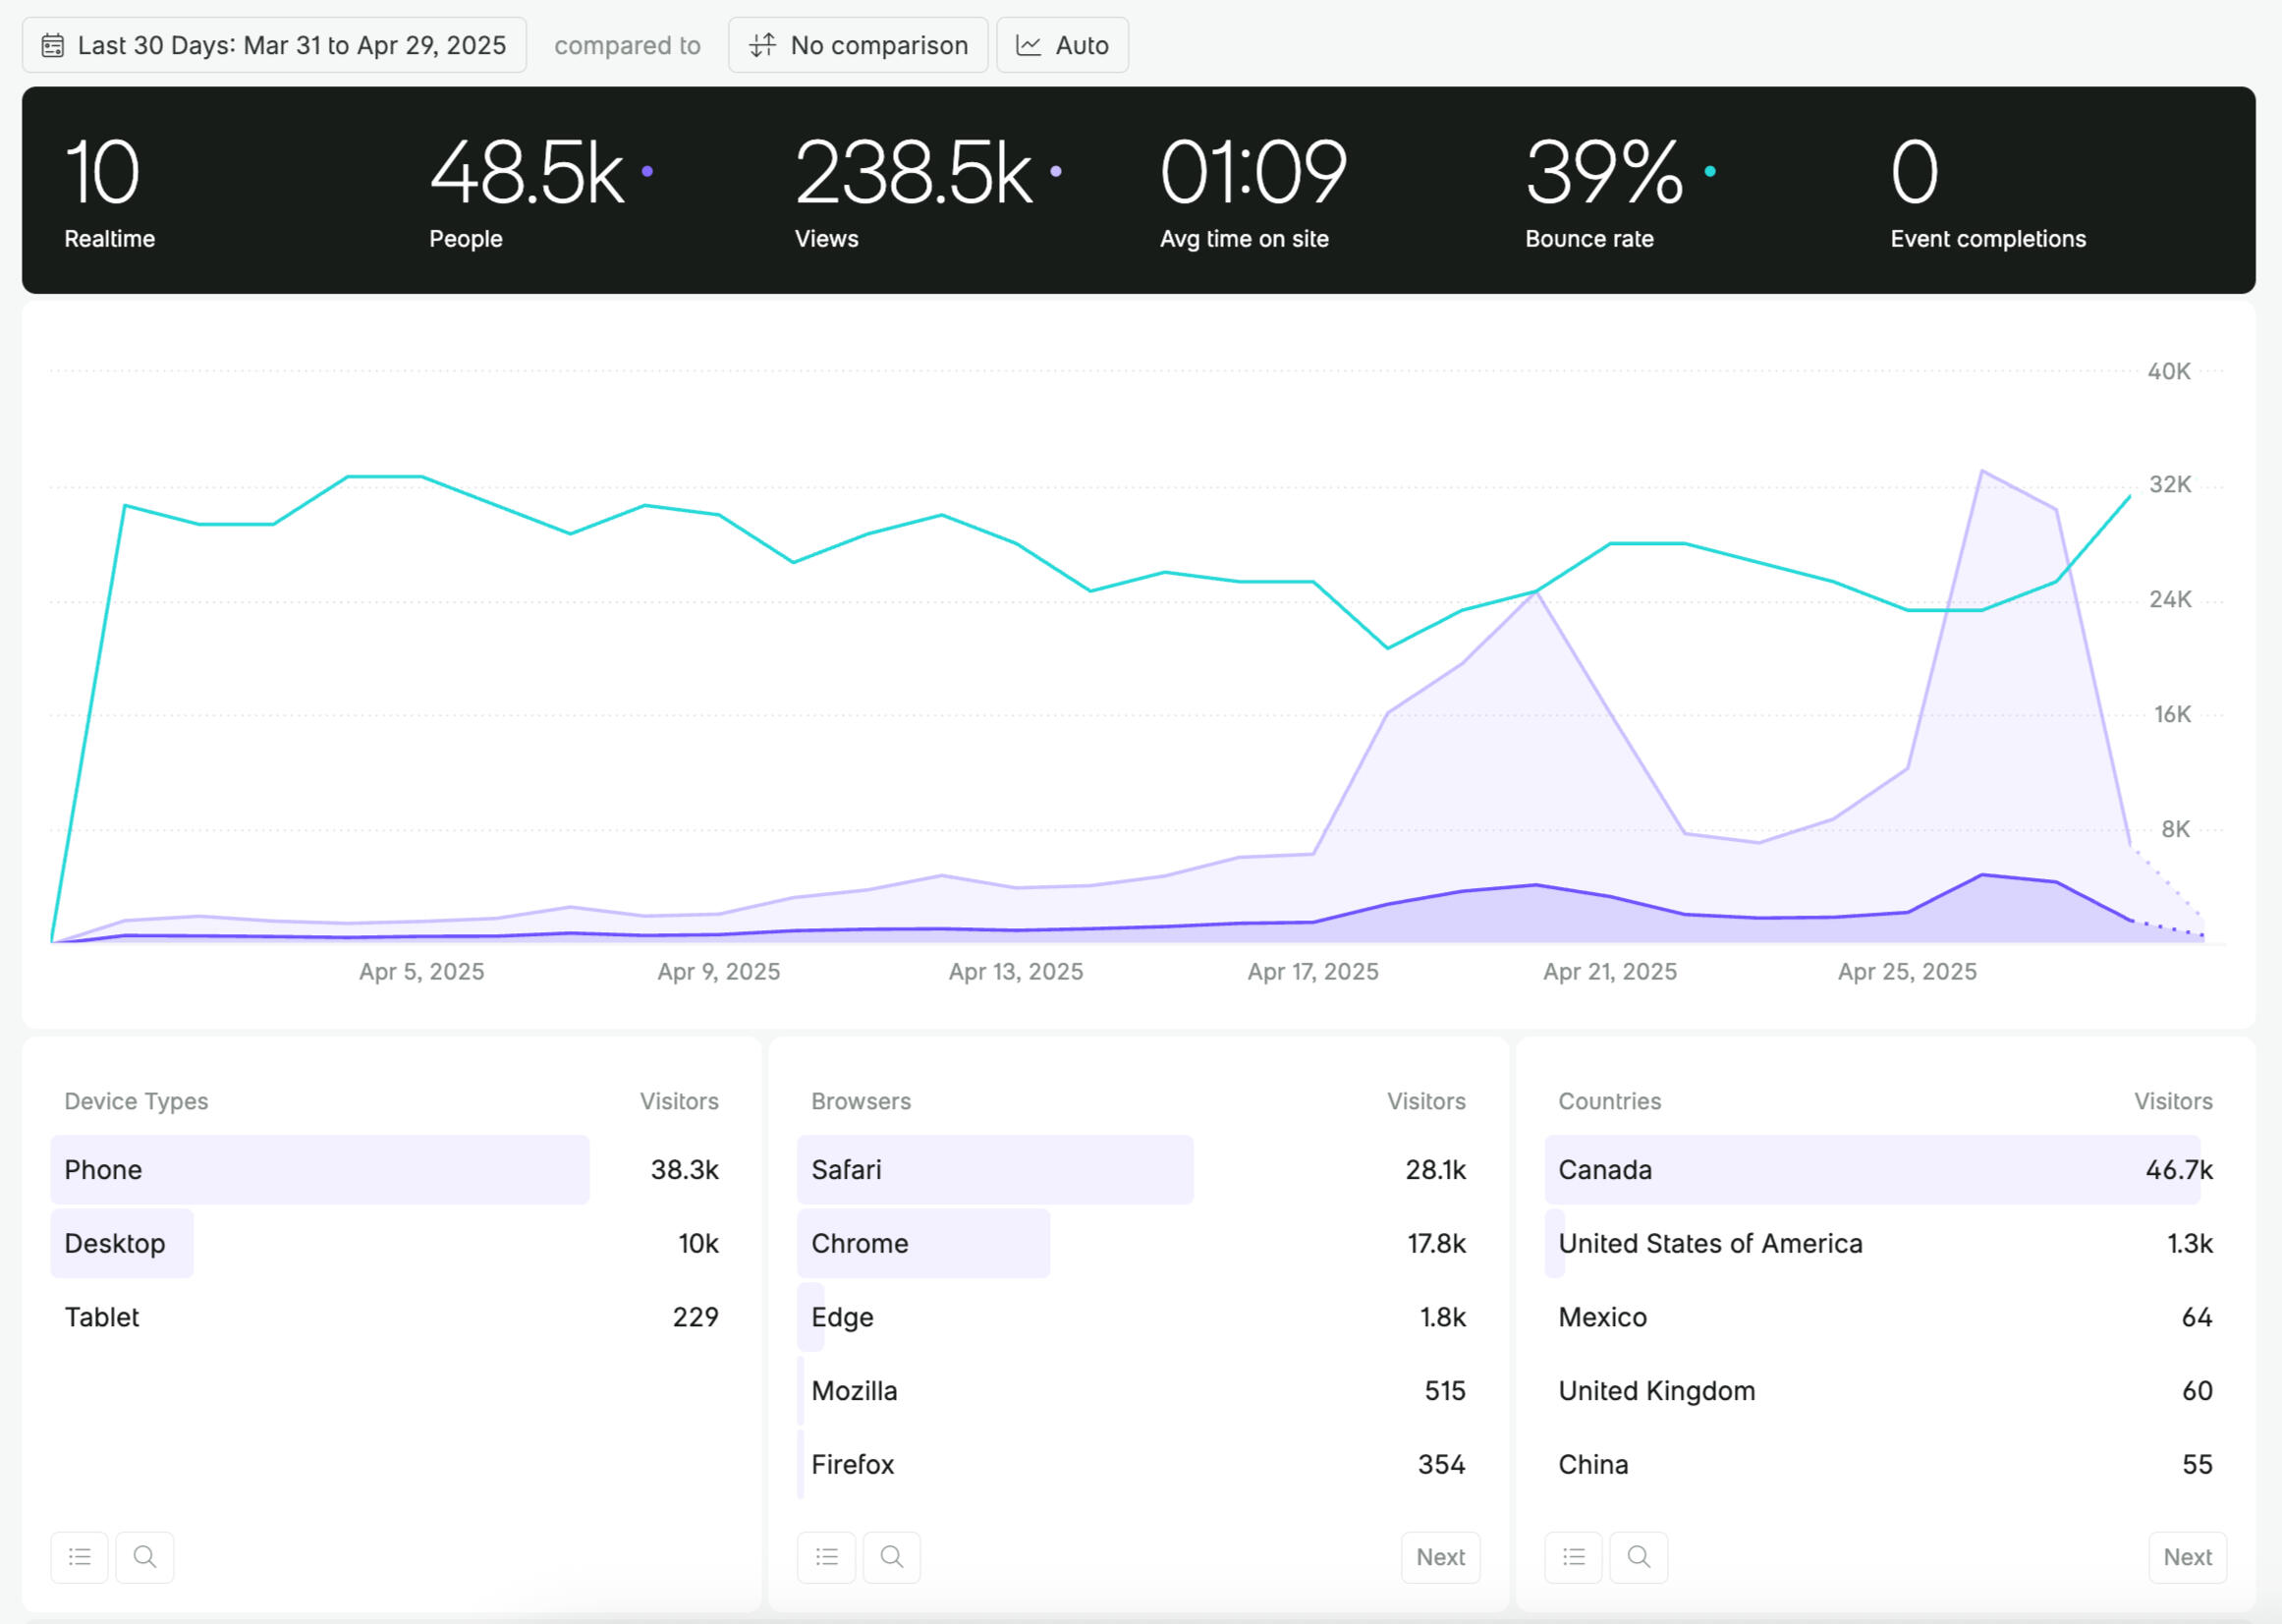The width and height of the screenshot is (2282, 1624).
Task: Click Next in the Browsers panel
Action: tap(1440, 1556)
